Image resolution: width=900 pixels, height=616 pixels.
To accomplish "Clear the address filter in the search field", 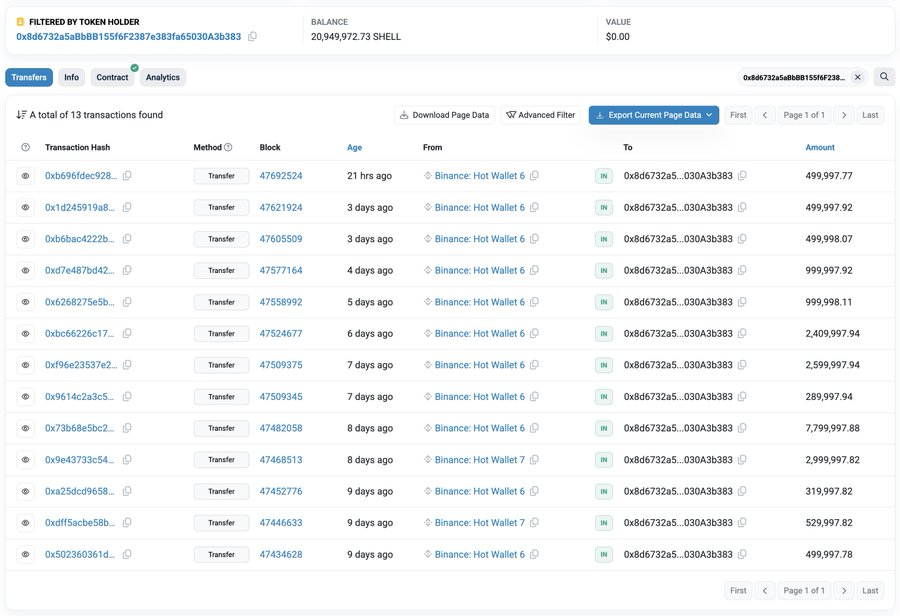I will (x=858, y=76).
